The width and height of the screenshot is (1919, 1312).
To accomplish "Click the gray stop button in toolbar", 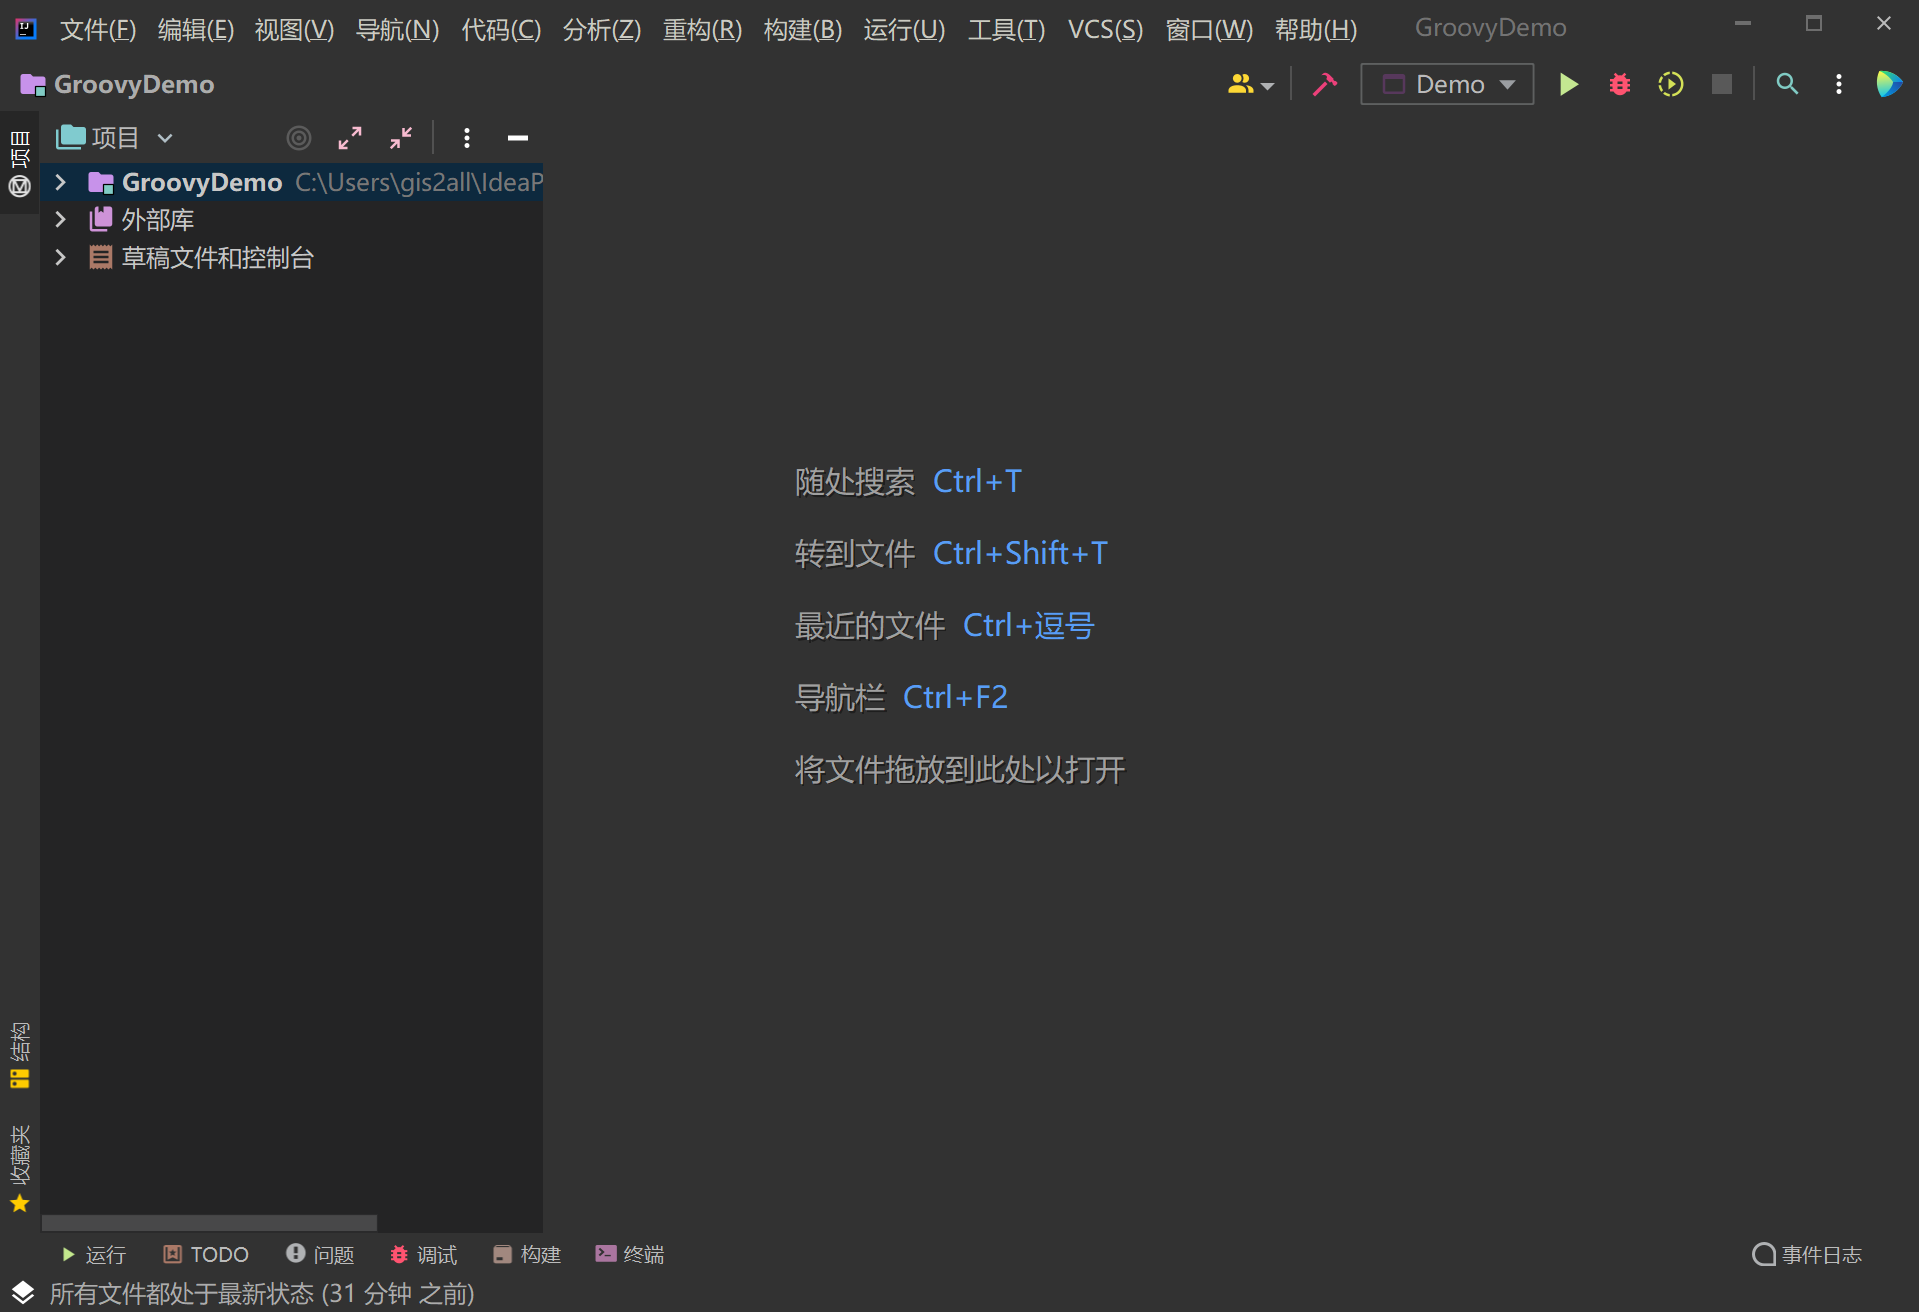I will pyautogui.click(x=1721, y=85).
